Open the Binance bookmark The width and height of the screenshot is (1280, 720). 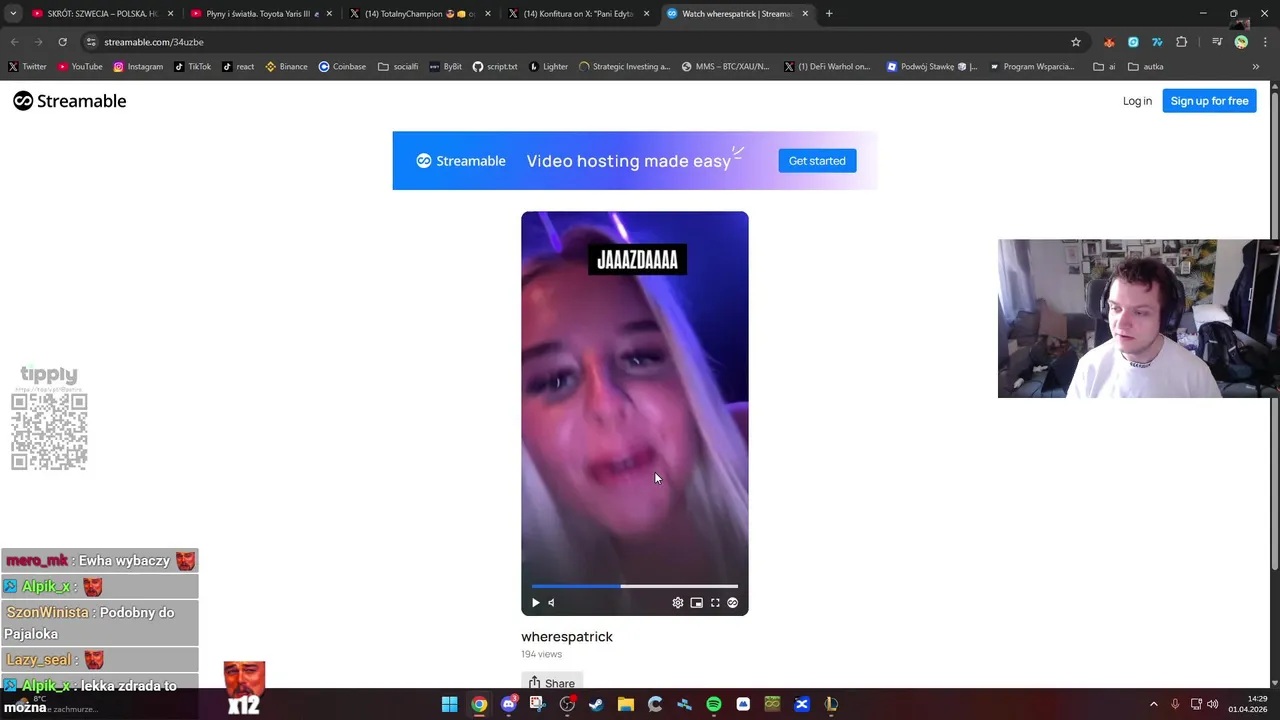coord(287,67)
